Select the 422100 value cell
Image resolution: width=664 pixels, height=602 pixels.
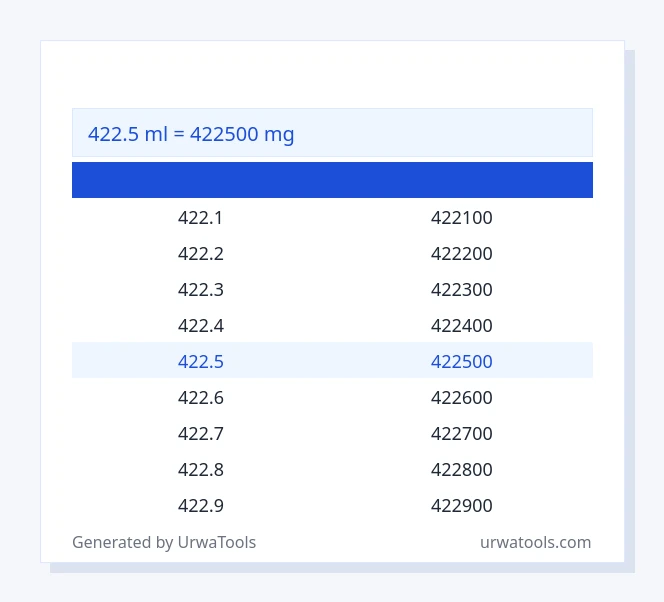coord(462,218)
